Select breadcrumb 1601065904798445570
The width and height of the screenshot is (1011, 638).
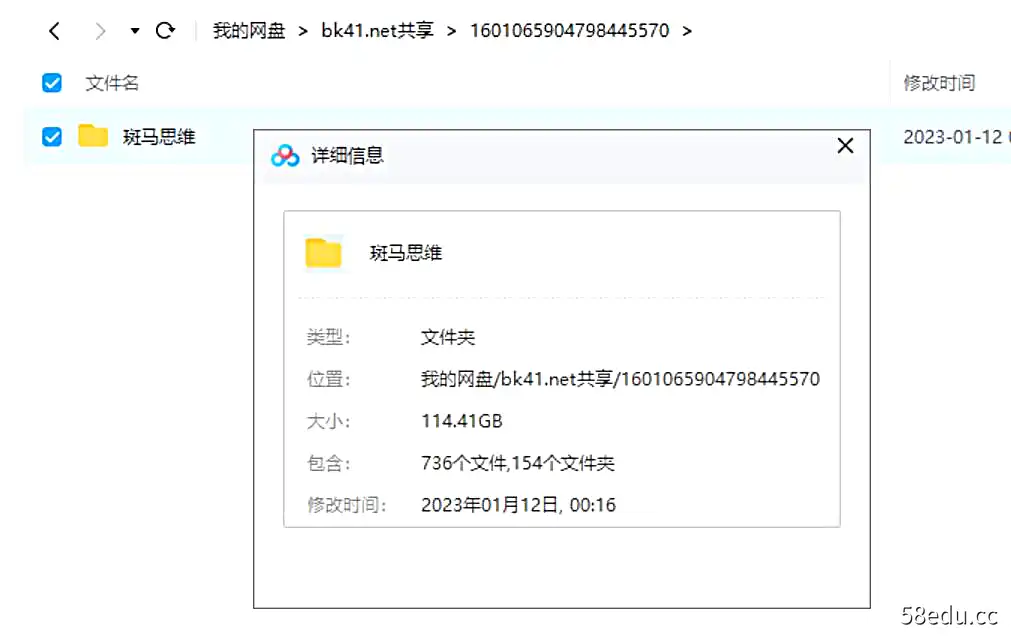pyautogui.click(x=569, y=30)
